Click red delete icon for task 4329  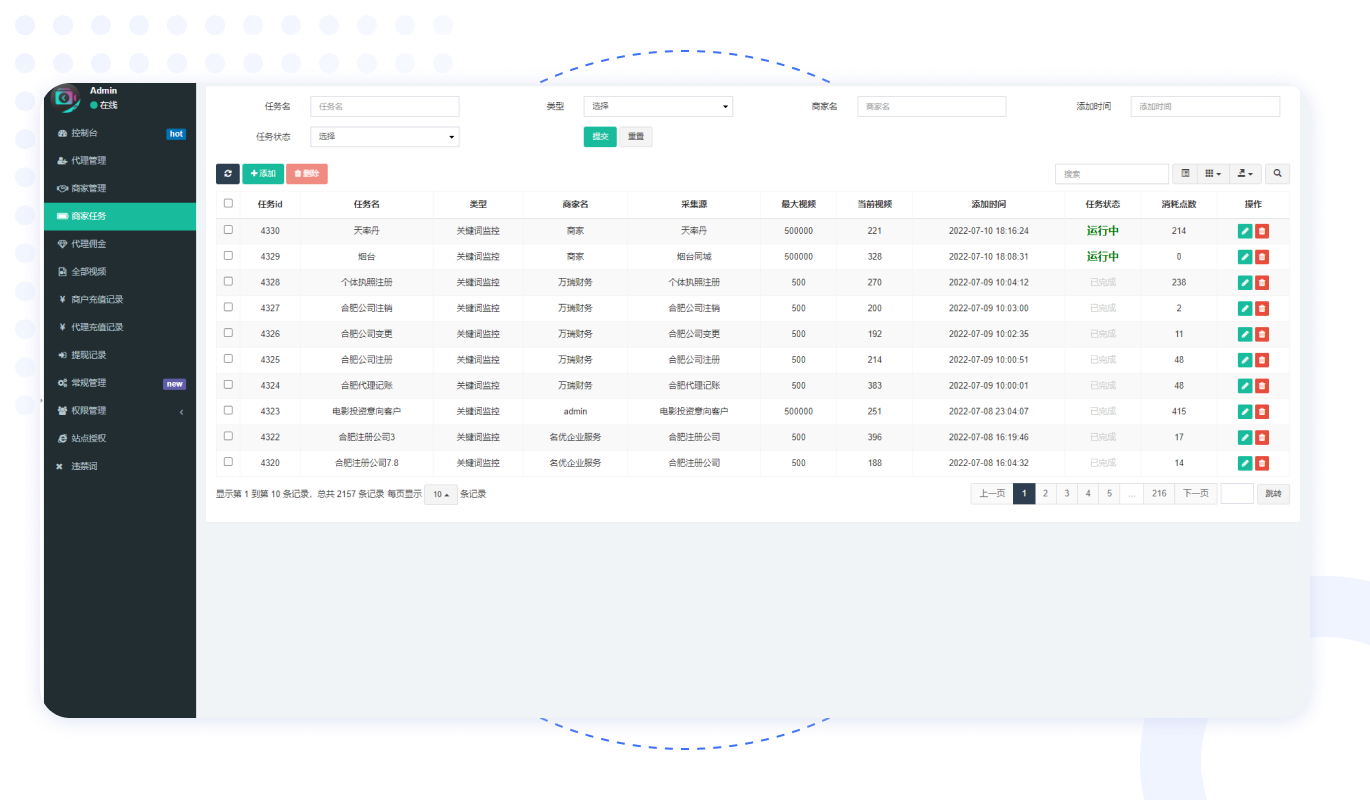(x=1262, y=257)
